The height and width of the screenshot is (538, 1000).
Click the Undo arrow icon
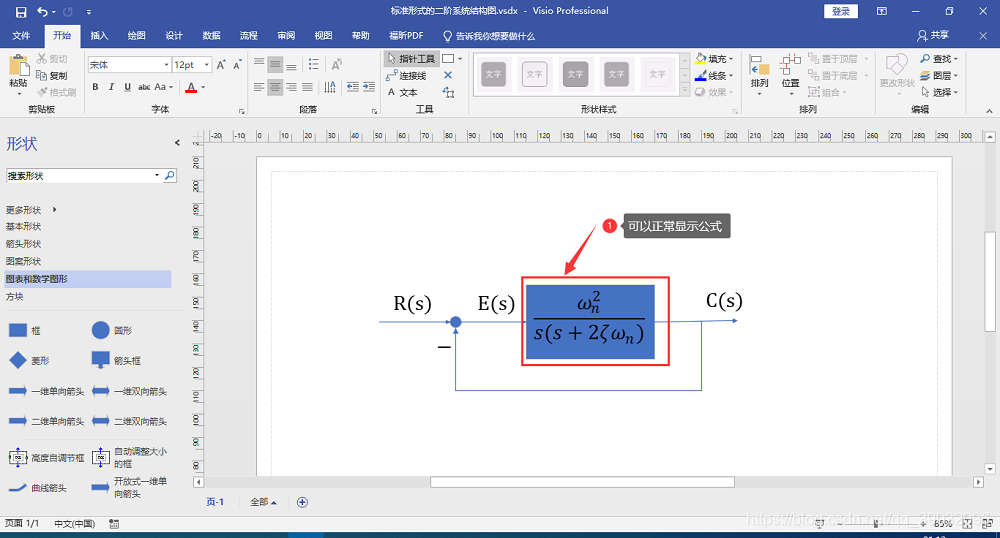[42, 11]
